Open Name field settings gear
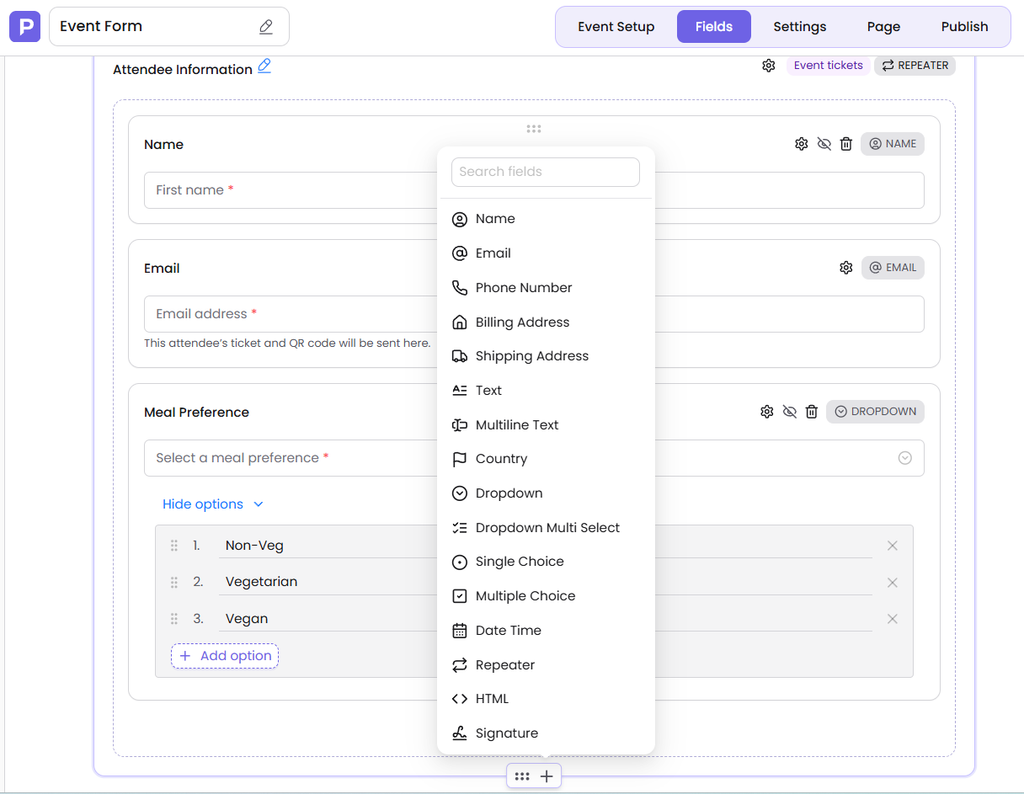 801,144
